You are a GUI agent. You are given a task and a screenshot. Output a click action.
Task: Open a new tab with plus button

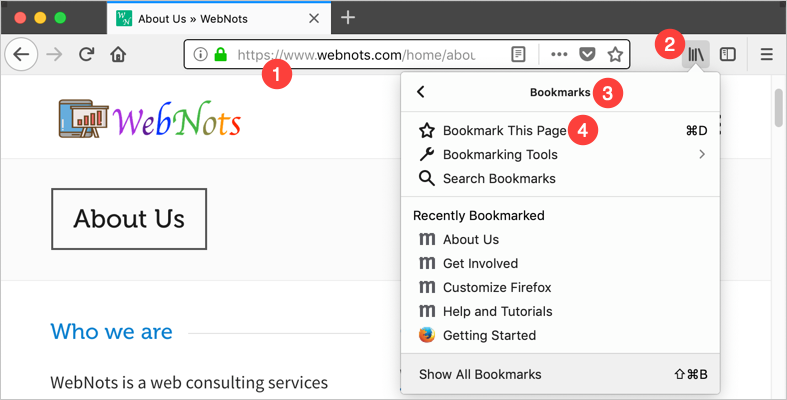(348, 17)
